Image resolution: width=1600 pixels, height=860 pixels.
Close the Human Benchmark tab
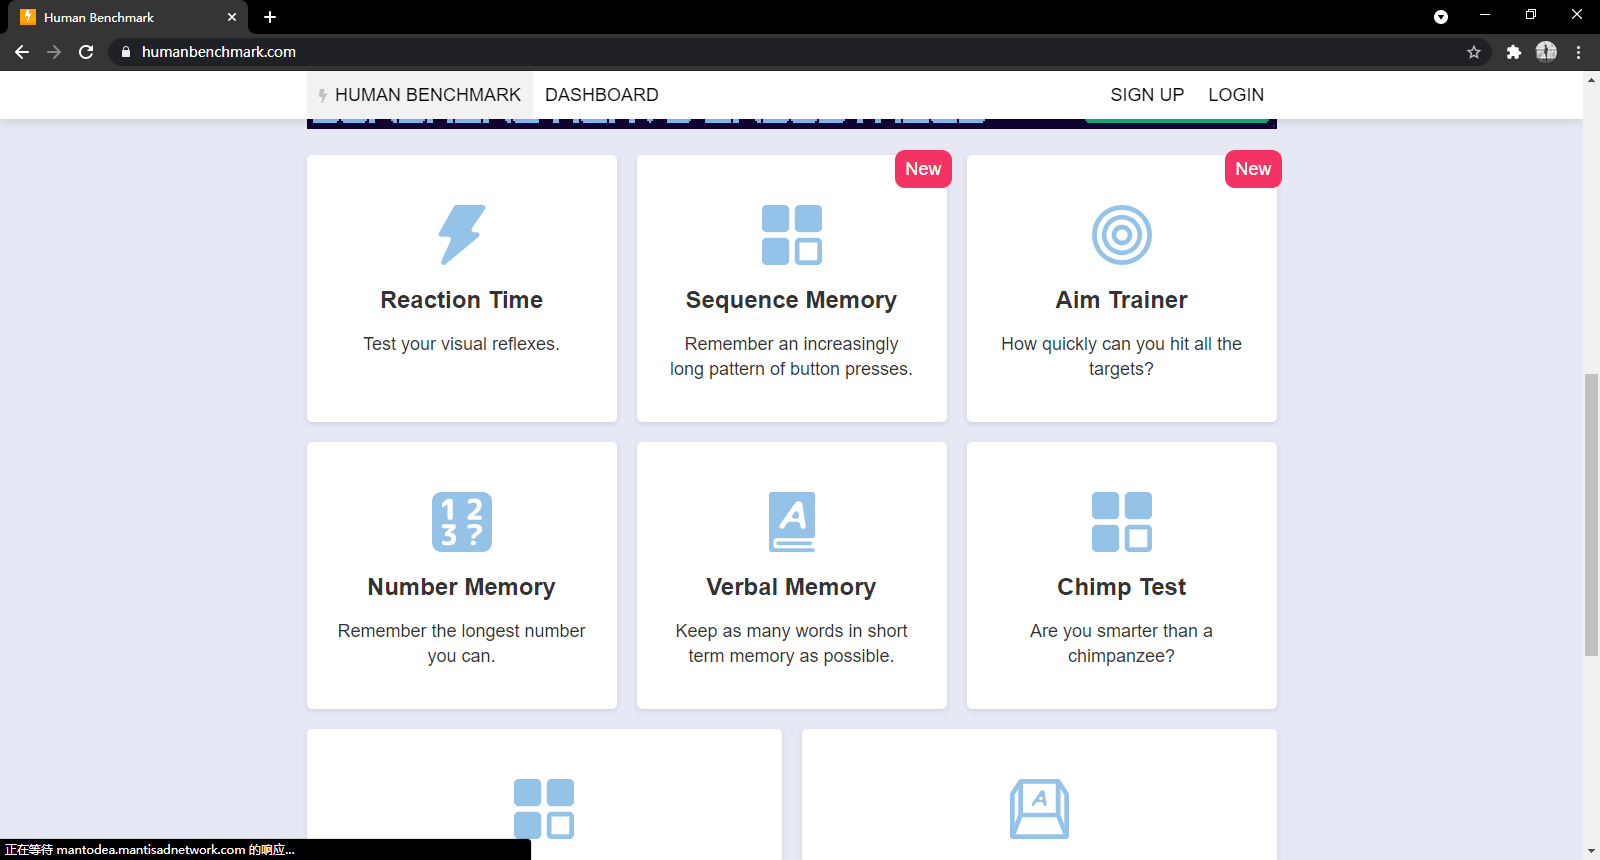pos(232,17)
